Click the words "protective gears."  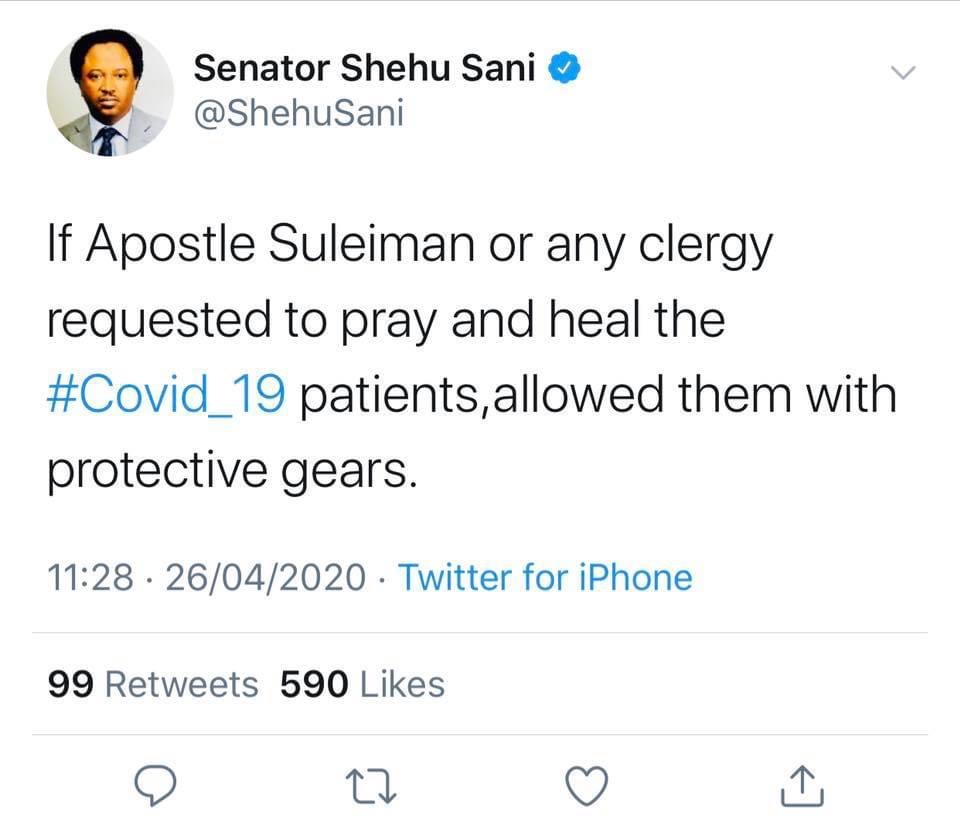[229, 471]
